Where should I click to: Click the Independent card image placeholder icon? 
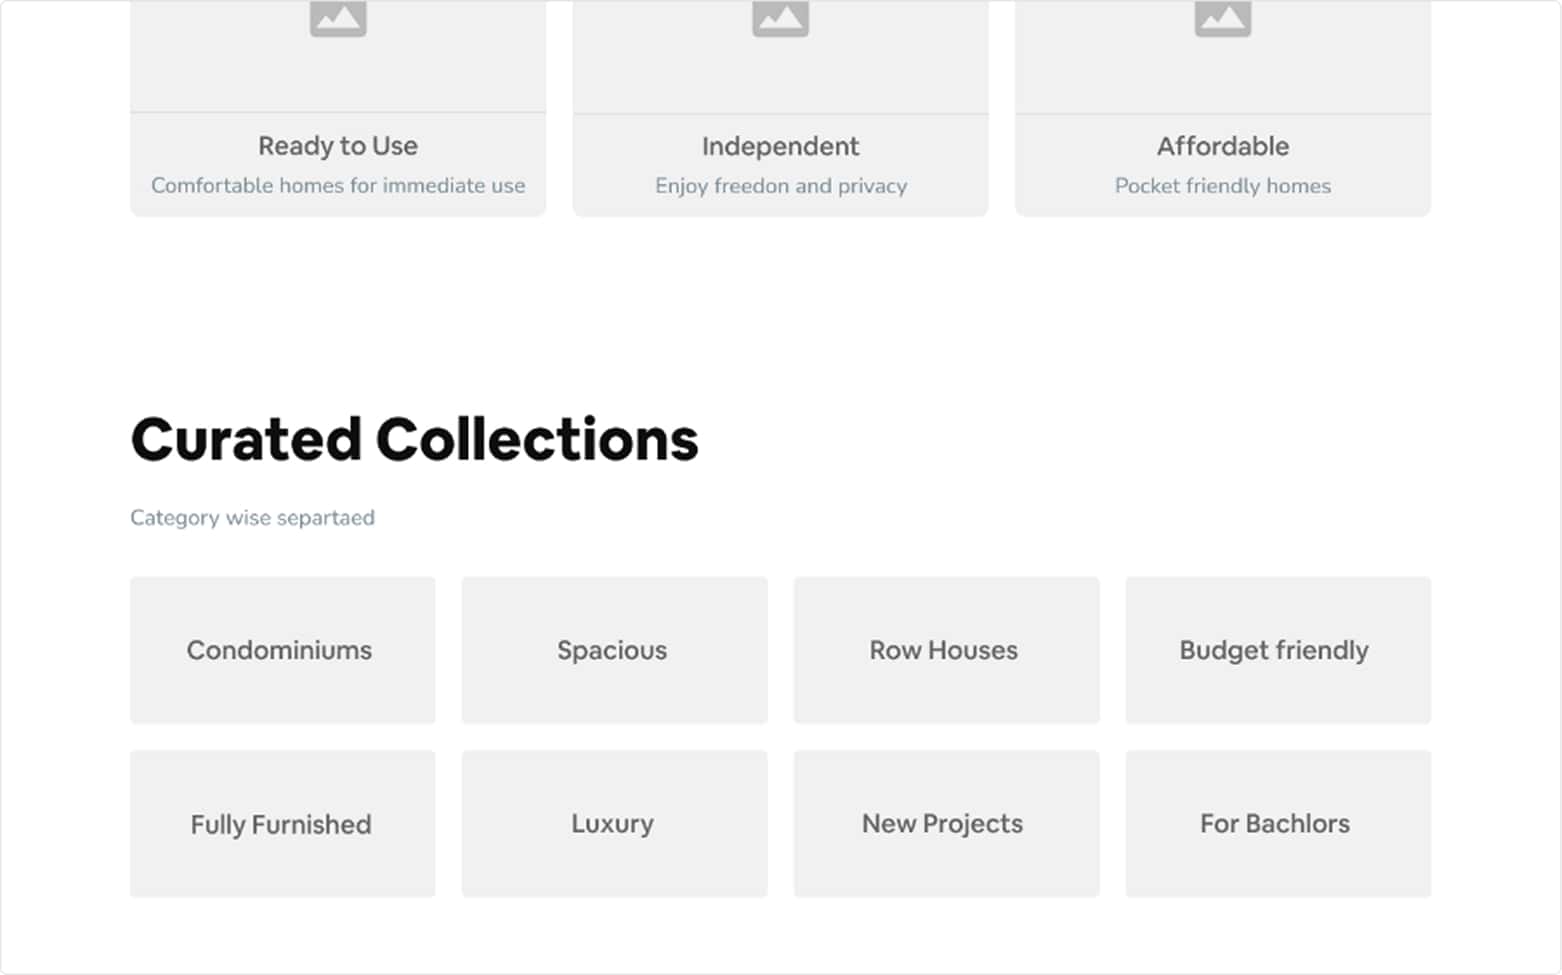(780, 18)
